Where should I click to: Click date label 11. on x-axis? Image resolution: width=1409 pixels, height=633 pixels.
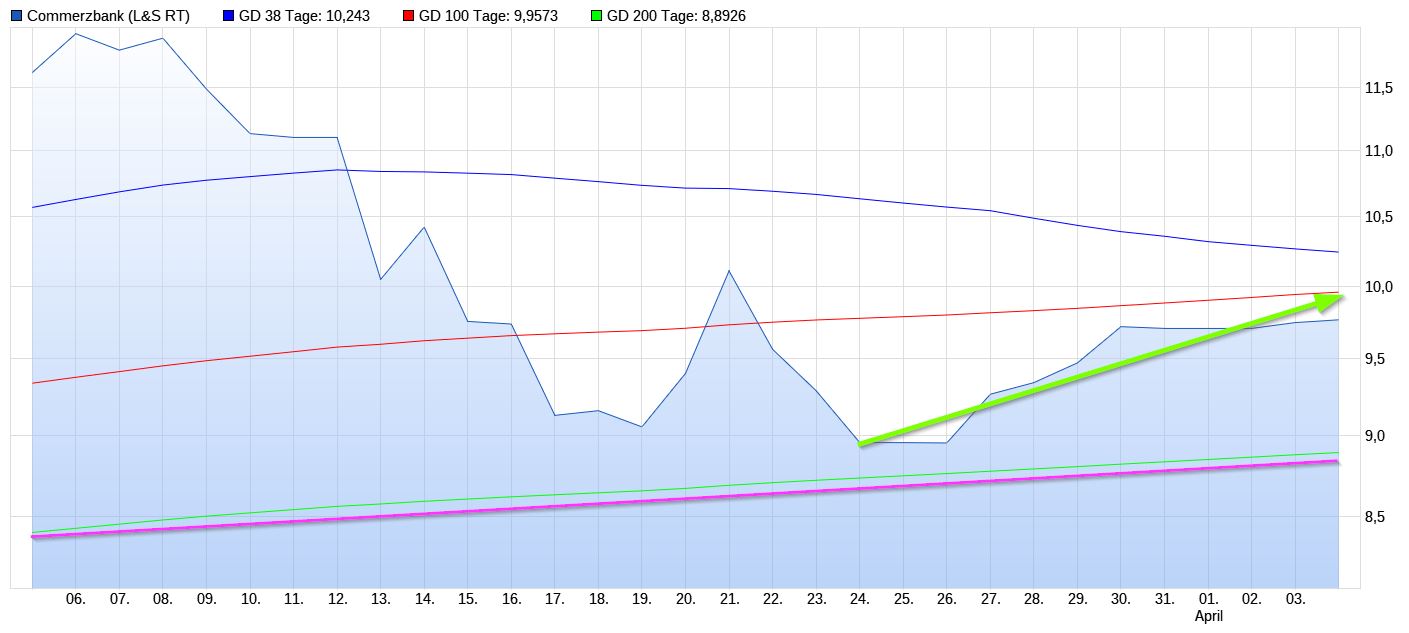click(294, 600)
